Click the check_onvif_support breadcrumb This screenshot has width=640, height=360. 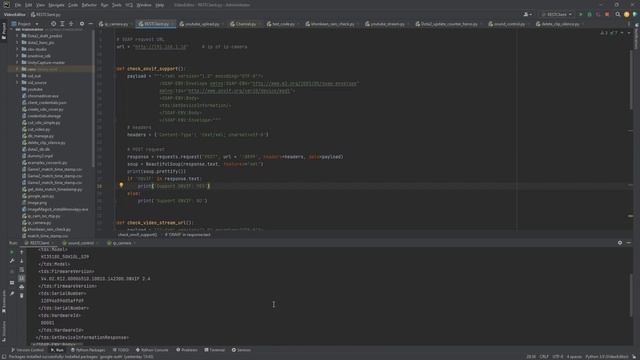(x=137, y=235)
